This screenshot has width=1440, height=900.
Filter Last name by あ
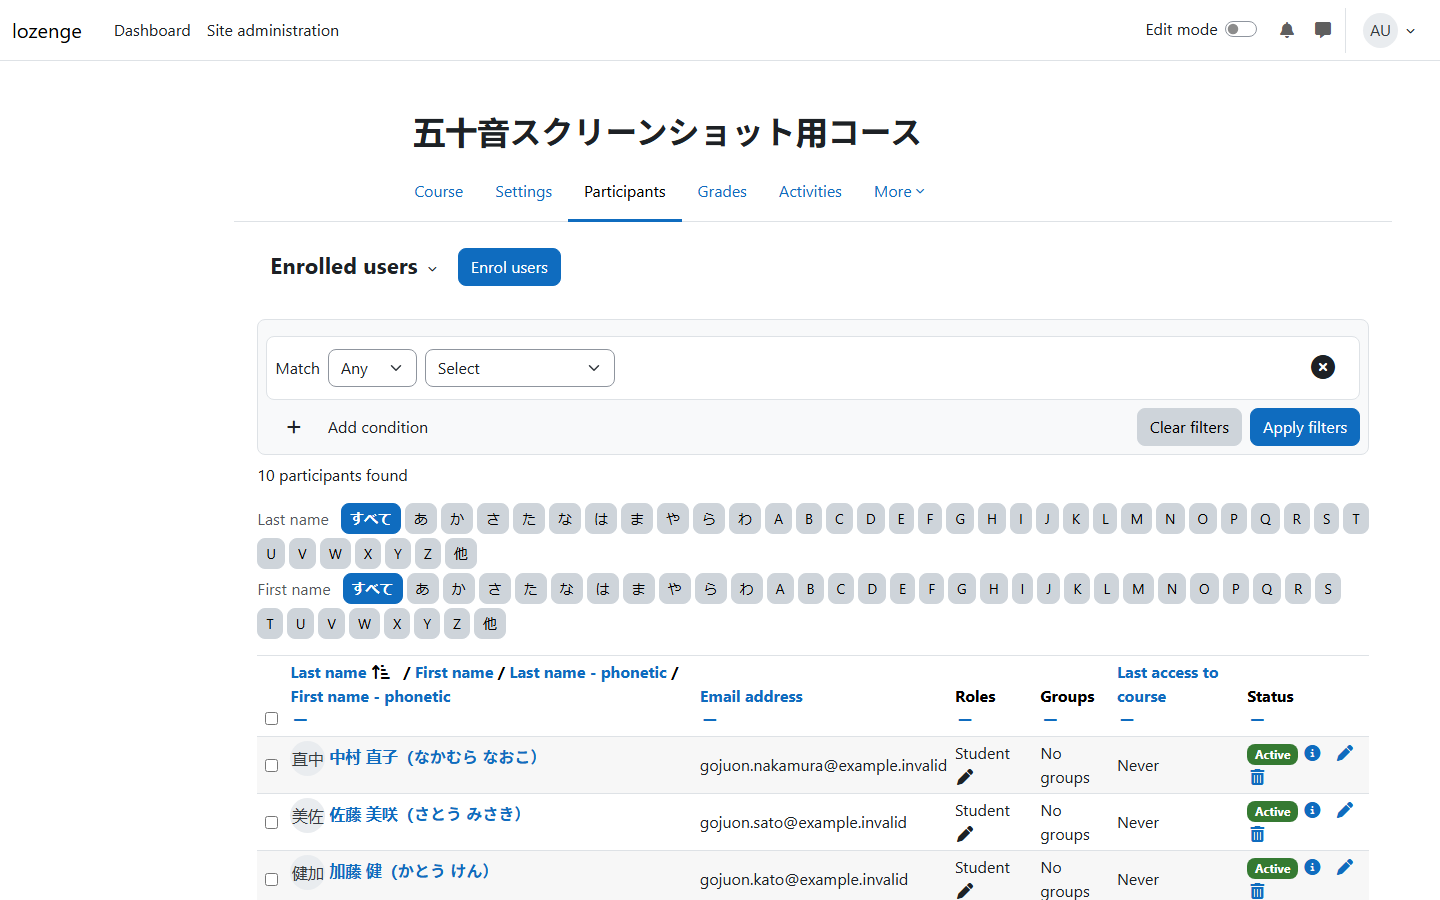[x=421, y=519]
